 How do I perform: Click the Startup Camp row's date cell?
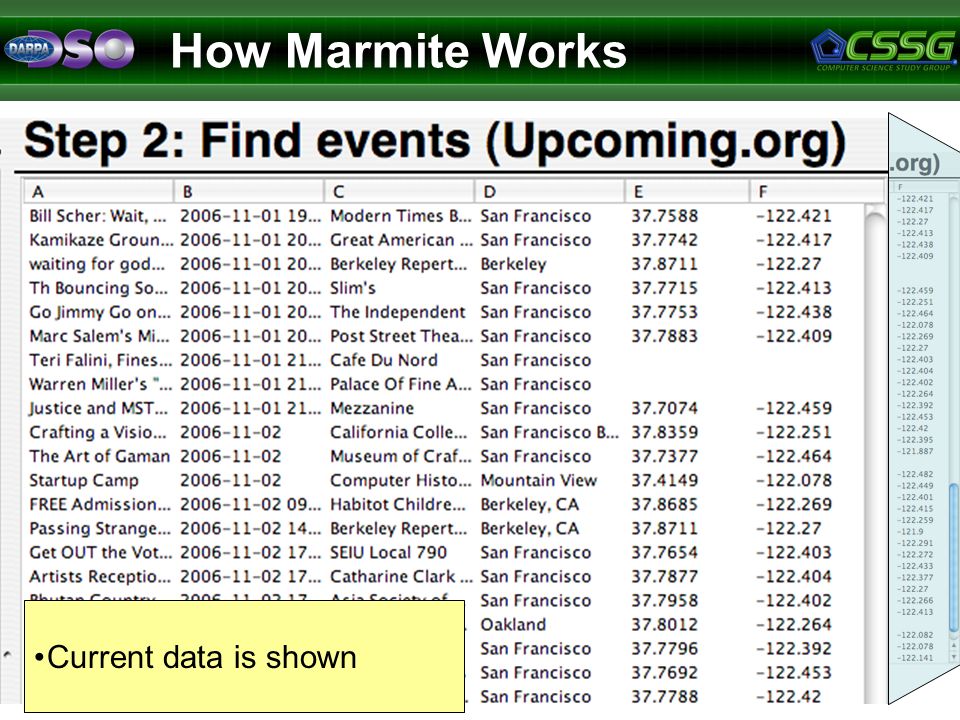coord(231,480)
